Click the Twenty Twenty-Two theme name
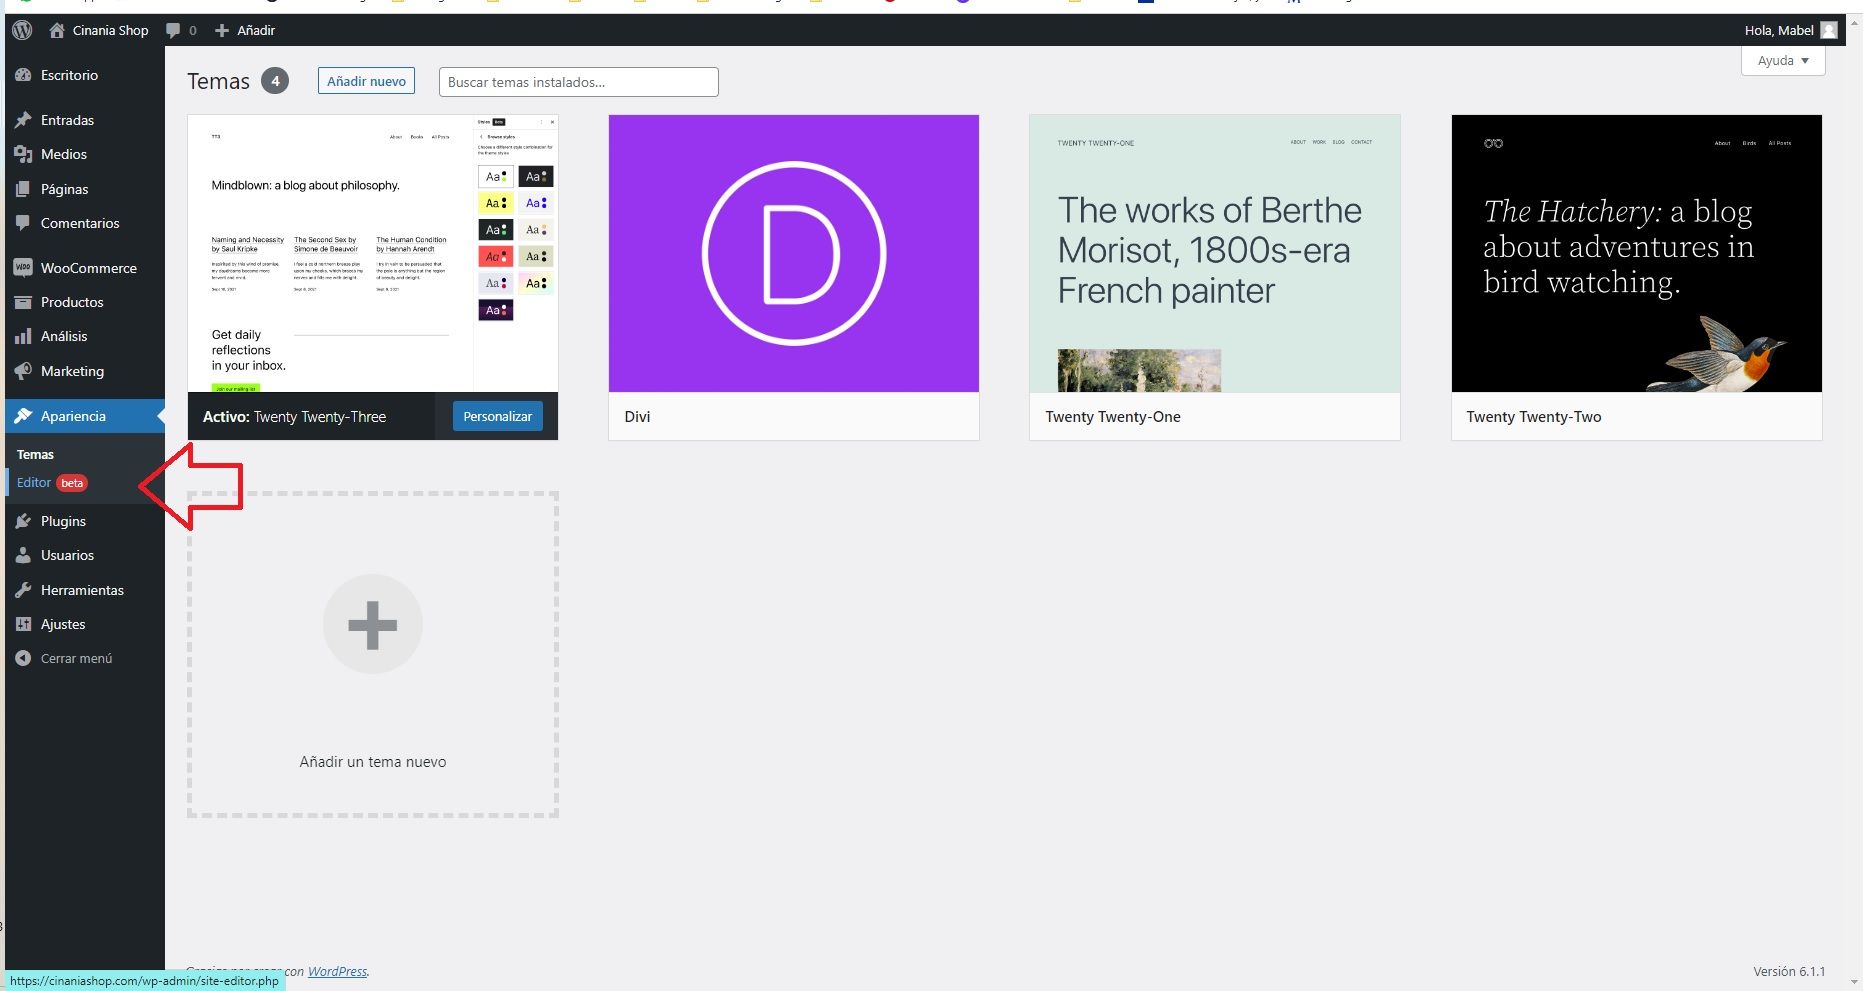 pyautogui.click(x=1534, y=417)
